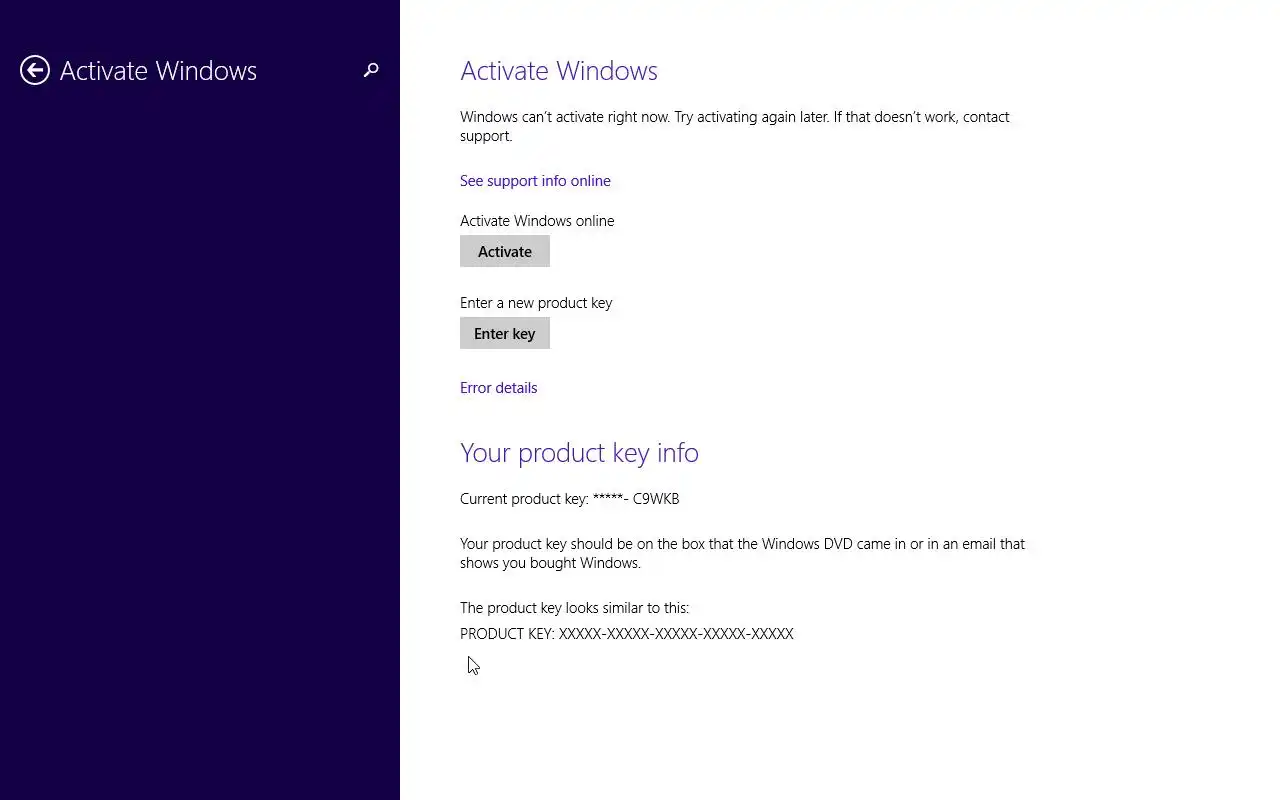Click the Activate Windows online label
Screen dimensions: 1280x800
click(537, 221)
